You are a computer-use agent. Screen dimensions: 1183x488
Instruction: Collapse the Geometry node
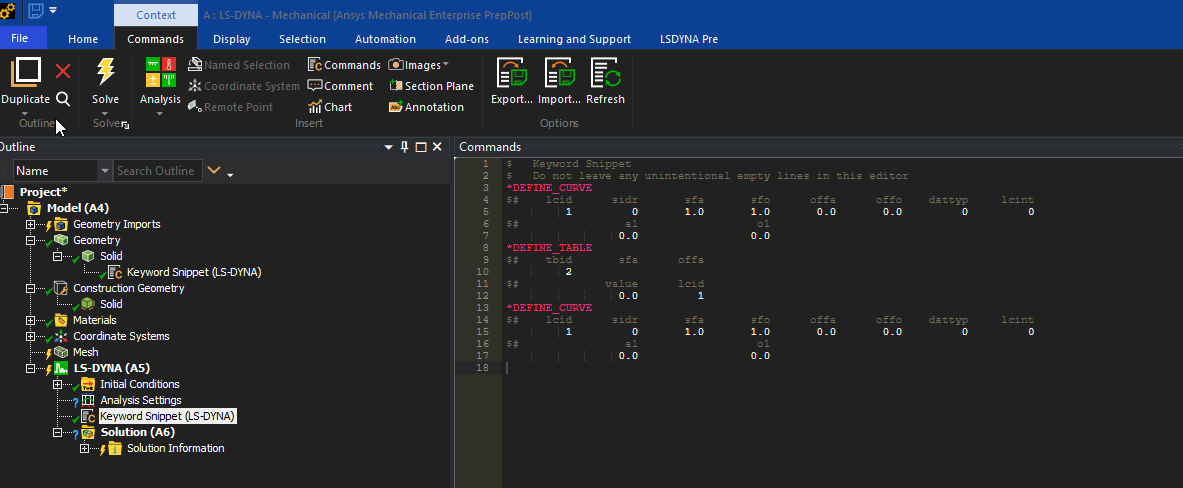(x=31, y=241)
